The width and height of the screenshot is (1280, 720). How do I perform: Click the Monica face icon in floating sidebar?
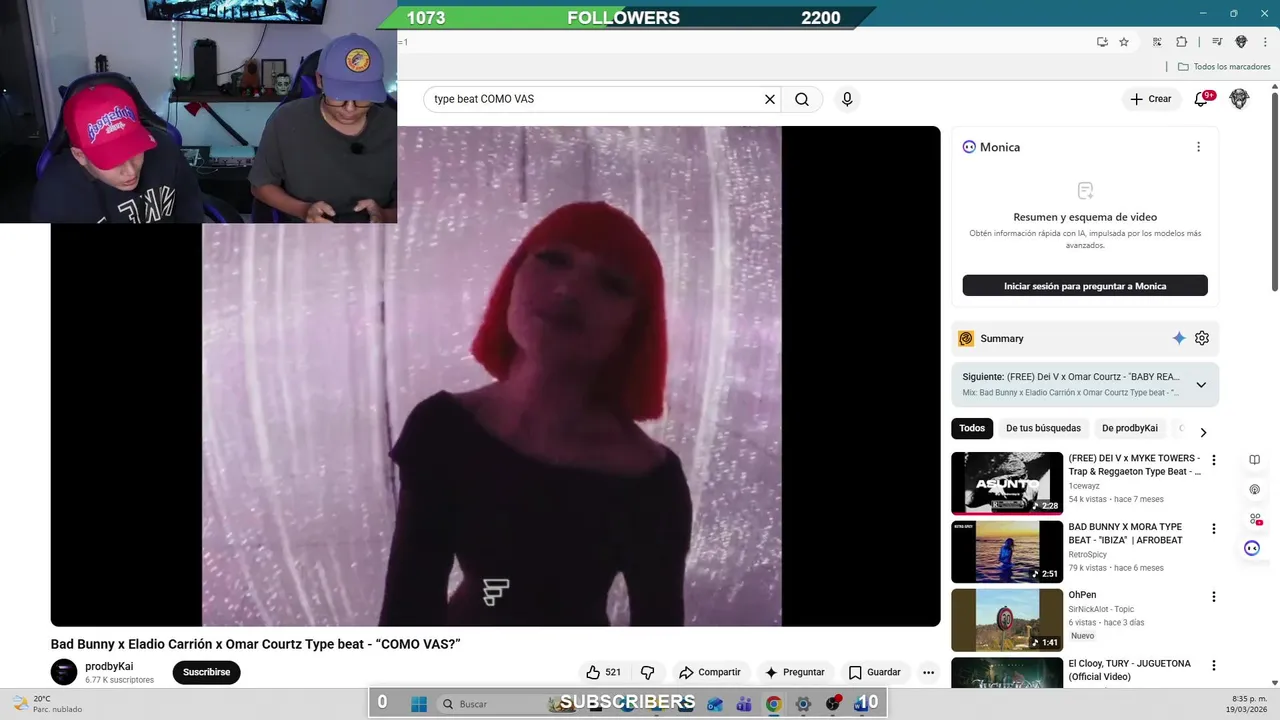[1252, 548]
